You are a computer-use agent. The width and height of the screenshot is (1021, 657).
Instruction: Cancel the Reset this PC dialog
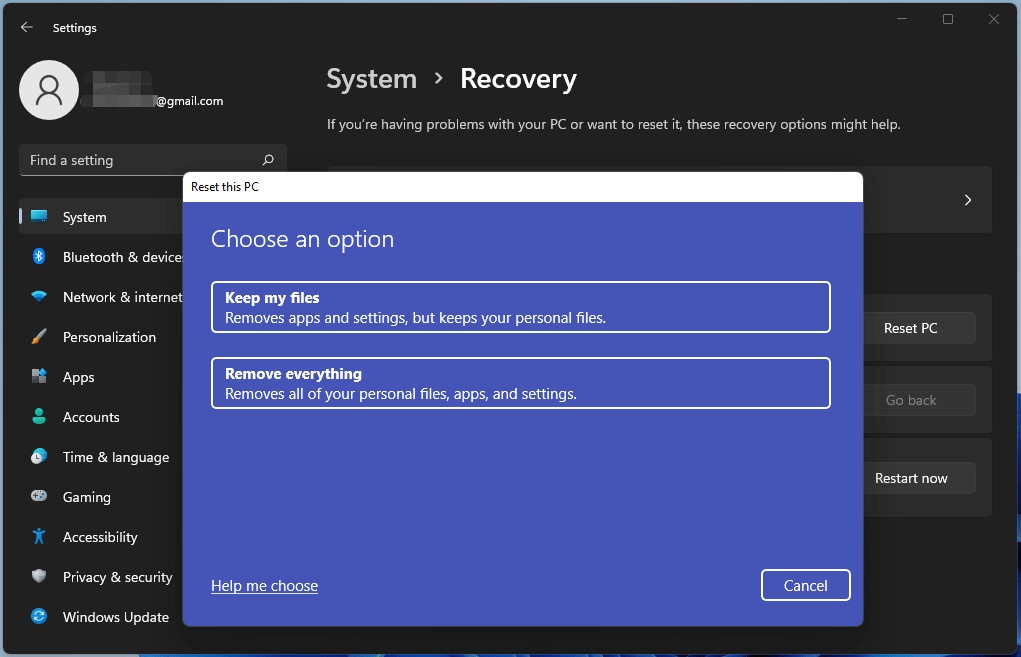(x=805, y=585)
